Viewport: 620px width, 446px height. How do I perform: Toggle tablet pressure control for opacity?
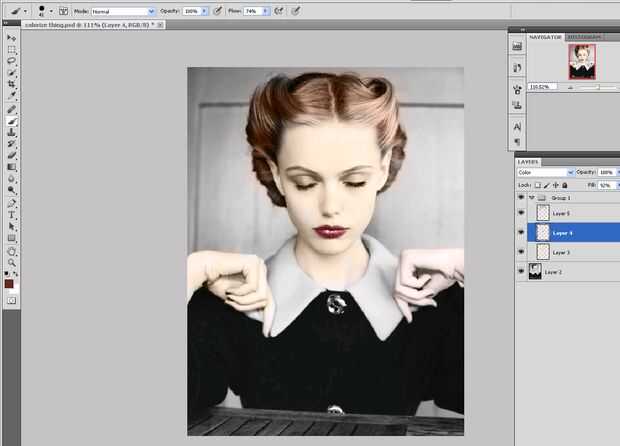pyautogui.click(x=217, y=11)
